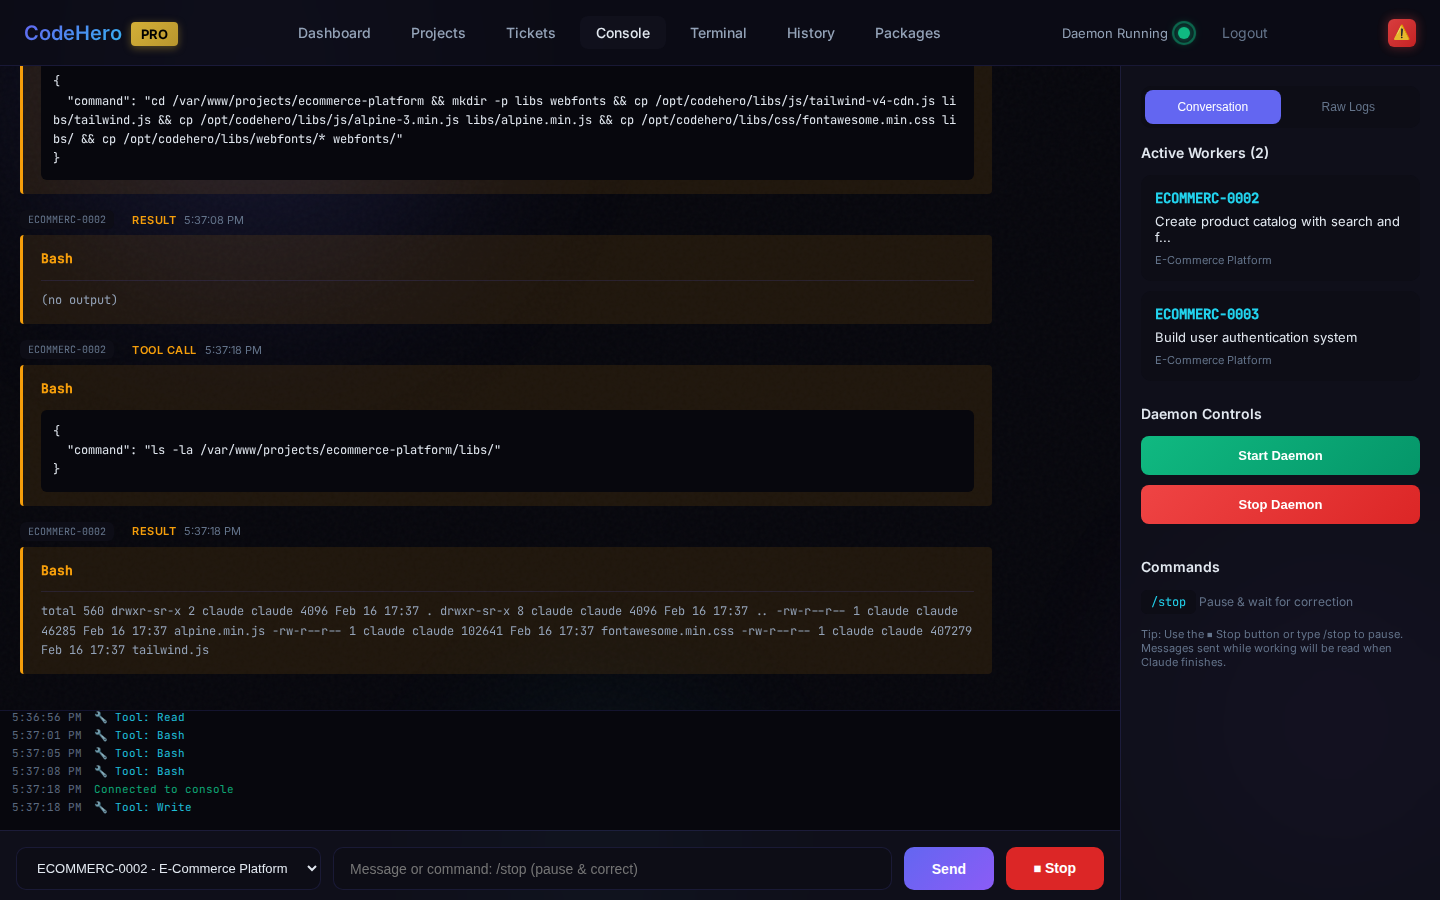
Task: Select the ECOMMERC-0003 active worker card
Action: [x=1280, y=336]
